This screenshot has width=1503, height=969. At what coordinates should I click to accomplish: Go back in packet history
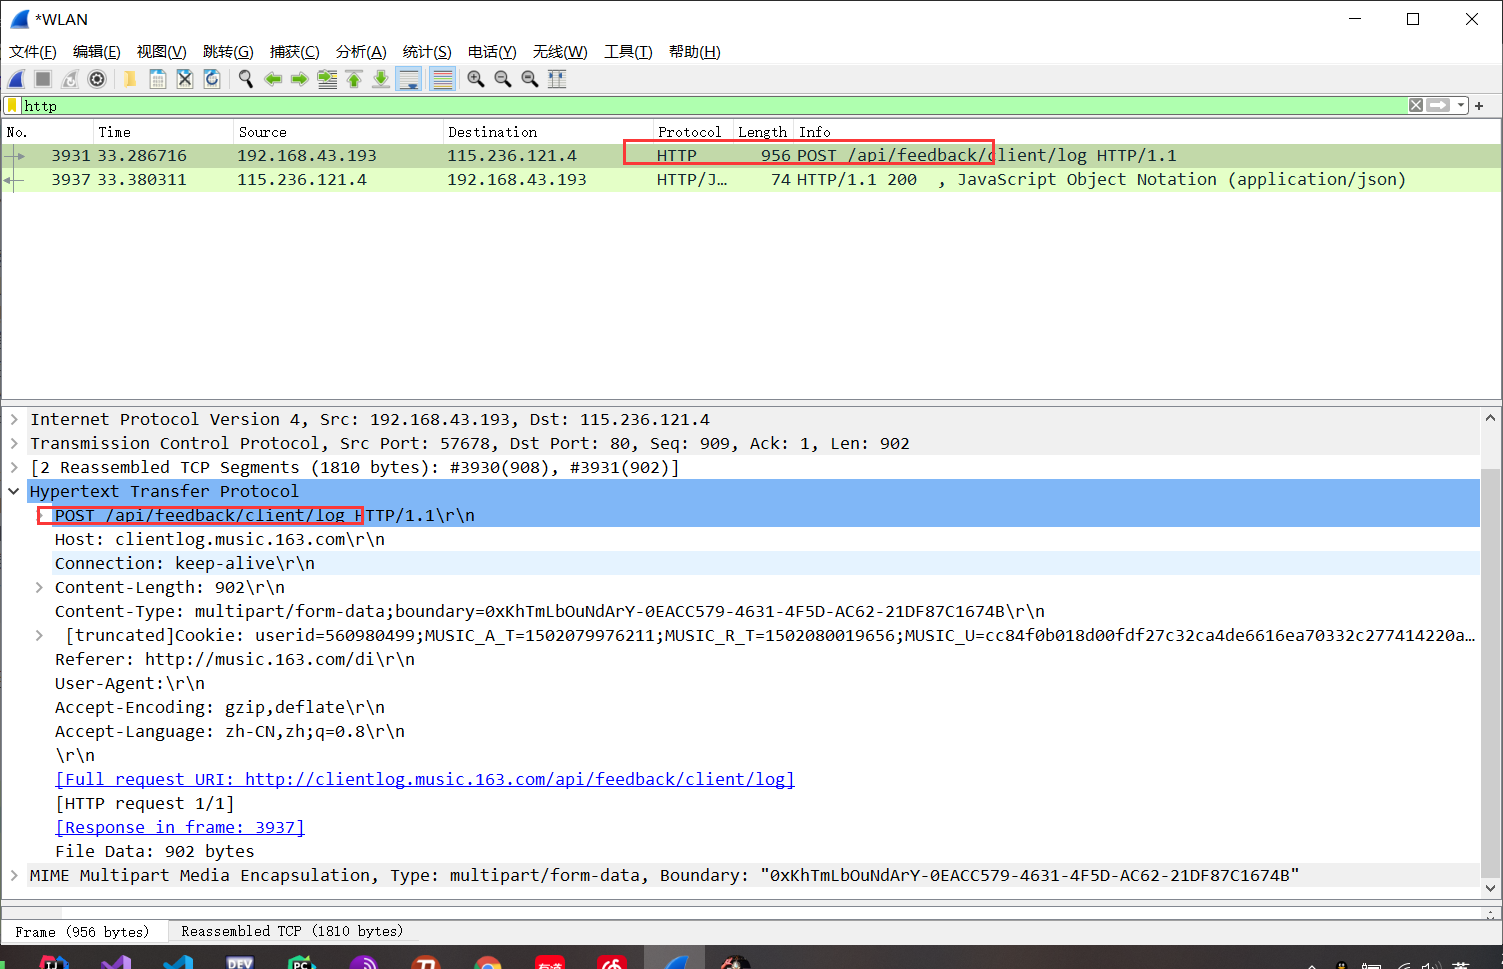click(x=273, y=79)
